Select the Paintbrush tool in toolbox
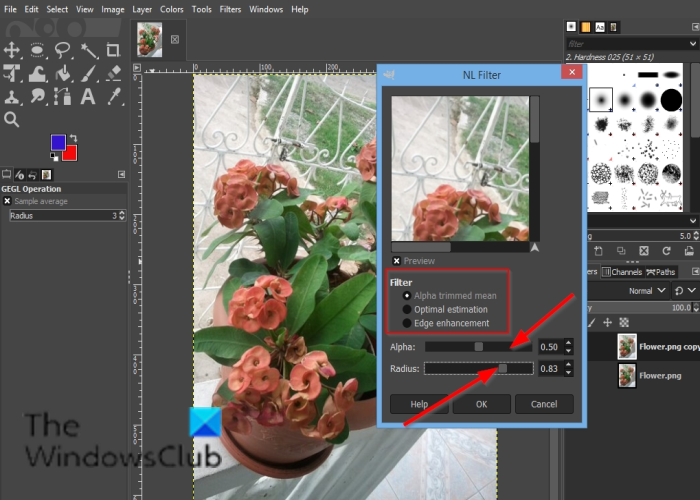Image resolution: width=700 pixels, height=500 pixels. [88, 73]
